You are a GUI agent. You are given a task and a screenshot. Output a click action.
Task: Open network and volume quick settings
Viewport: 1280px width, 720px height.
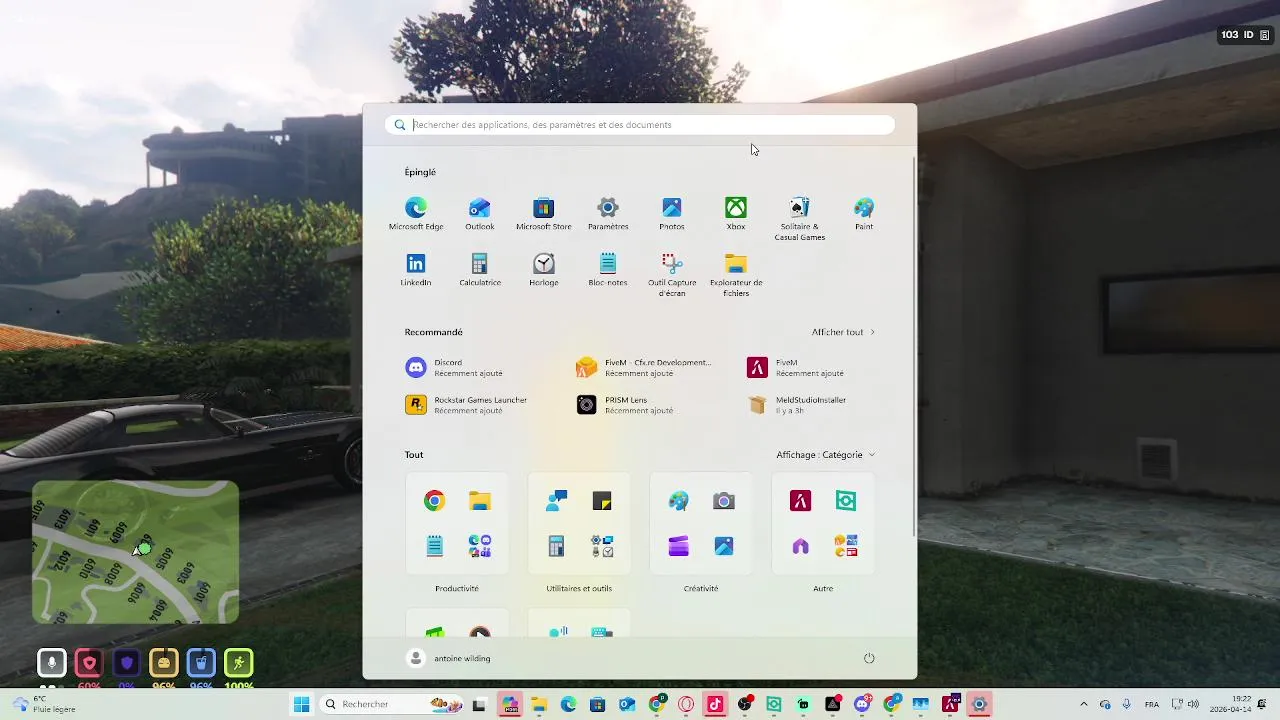1184,704
